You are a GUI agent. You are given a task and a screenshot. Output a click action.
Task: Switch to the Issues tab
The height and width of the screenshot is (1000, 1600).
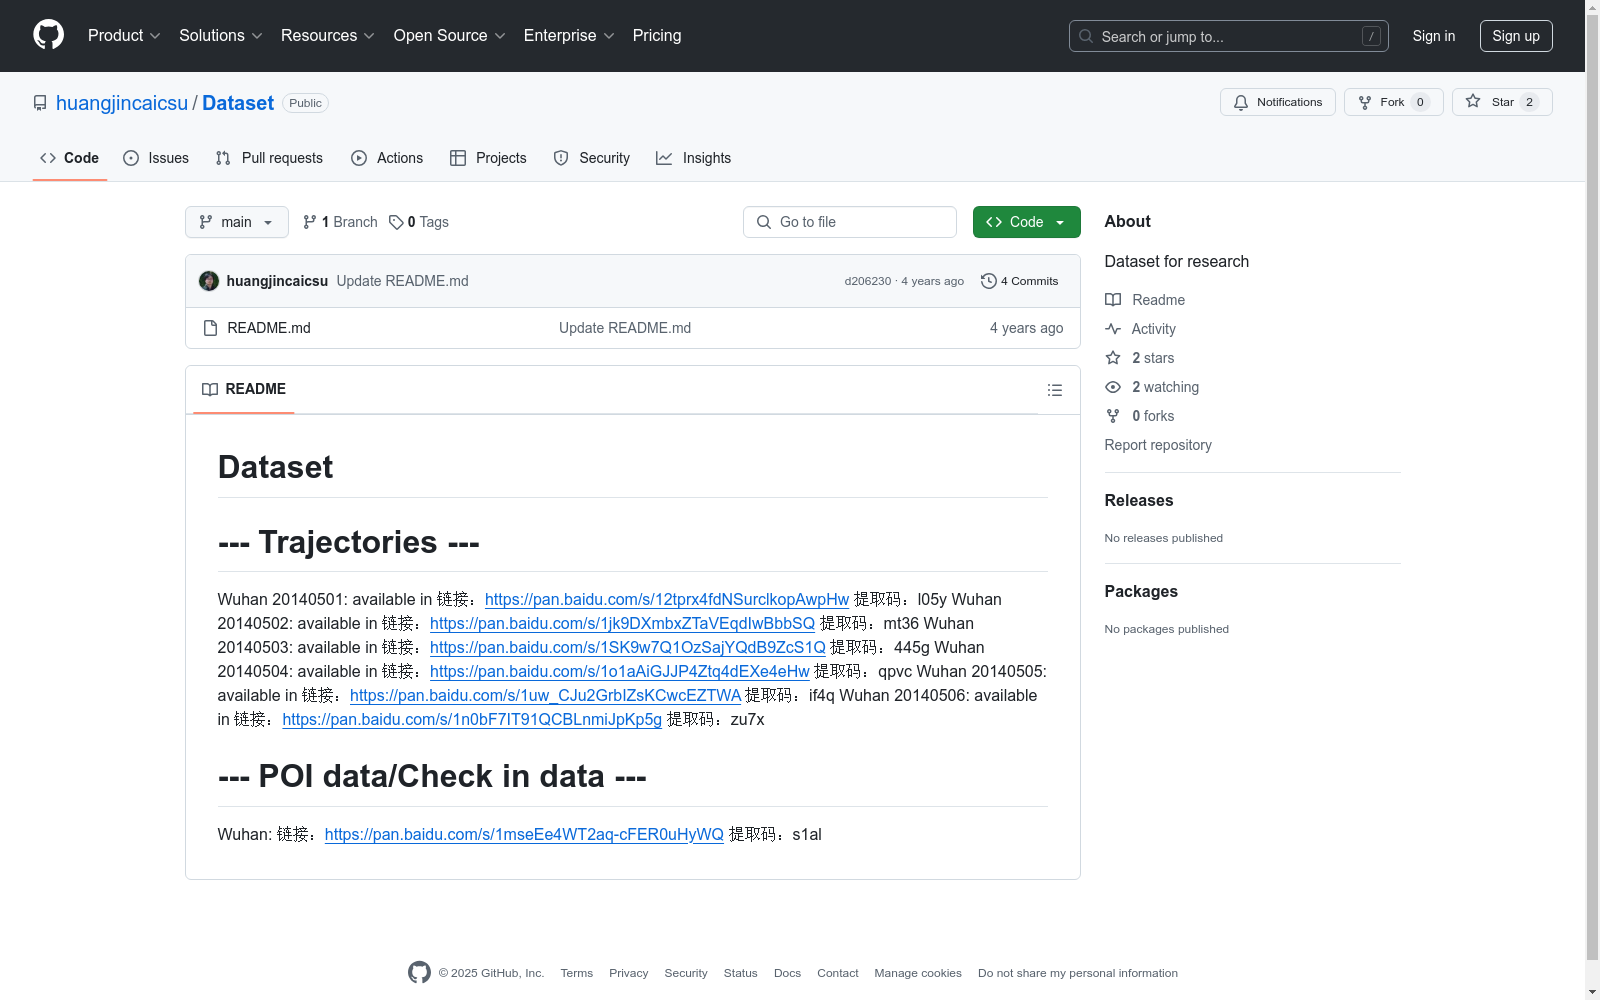156,158
